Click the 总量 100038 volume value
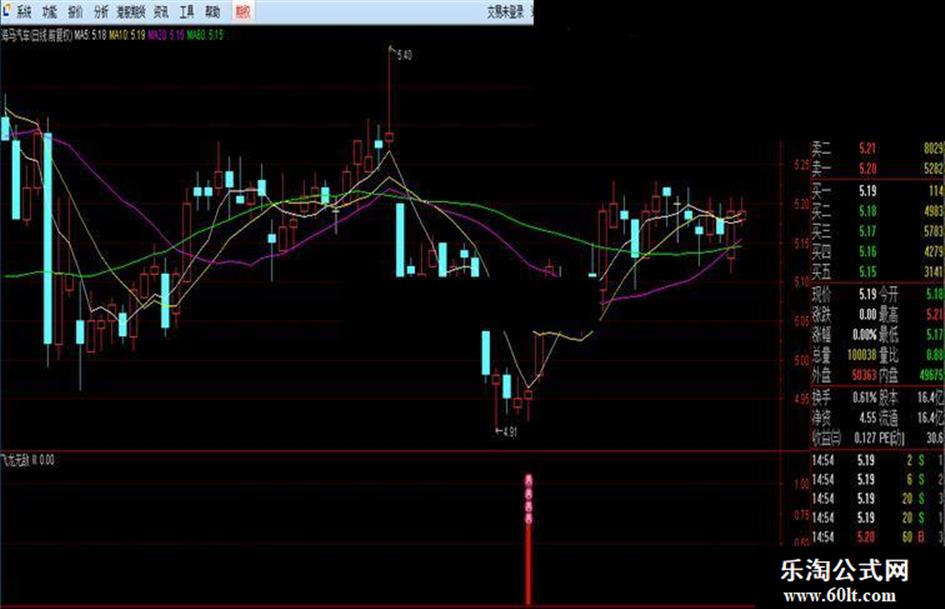This screenshot has width=945, height=609. tap(861, 355)
